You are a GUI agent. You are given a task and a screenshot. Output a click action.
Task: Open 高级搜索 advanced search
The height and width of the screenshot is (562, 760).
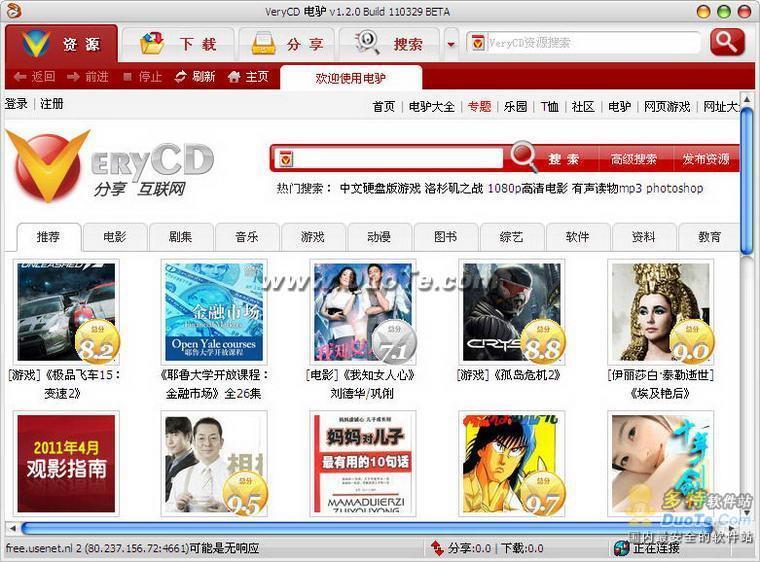click(x=633, y=159)
